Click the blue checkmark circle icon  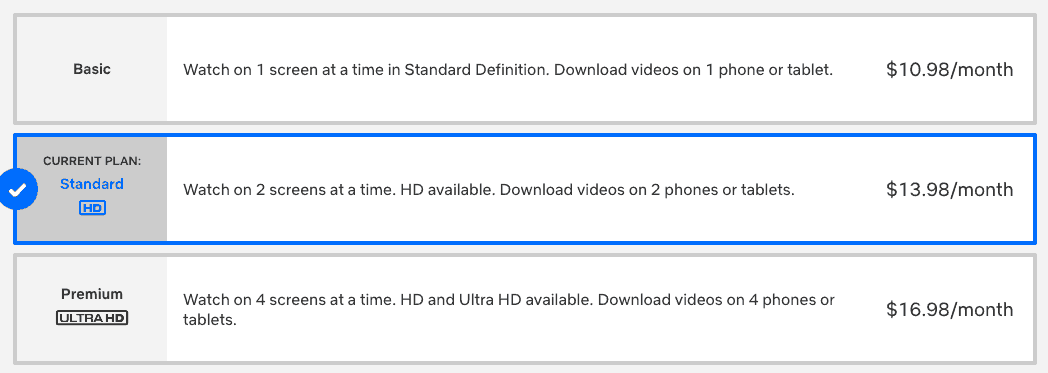[18, 190]
